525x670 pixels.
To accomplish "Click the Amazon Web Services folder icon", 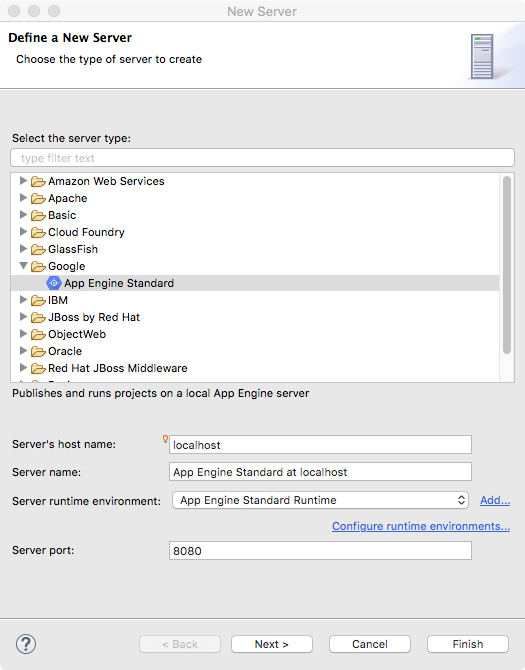I will tap(38, 182).
